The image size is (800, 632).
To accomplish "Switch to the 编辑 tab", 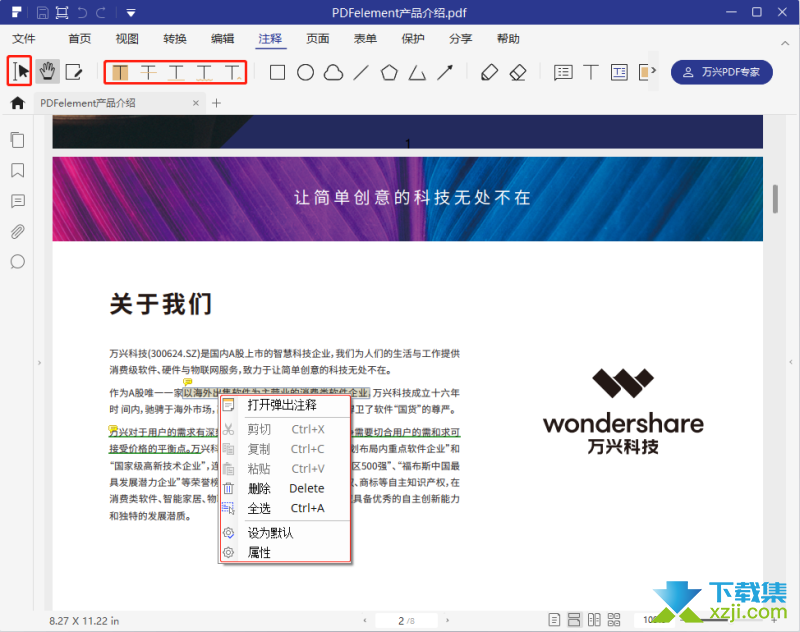I will (222, 39).
